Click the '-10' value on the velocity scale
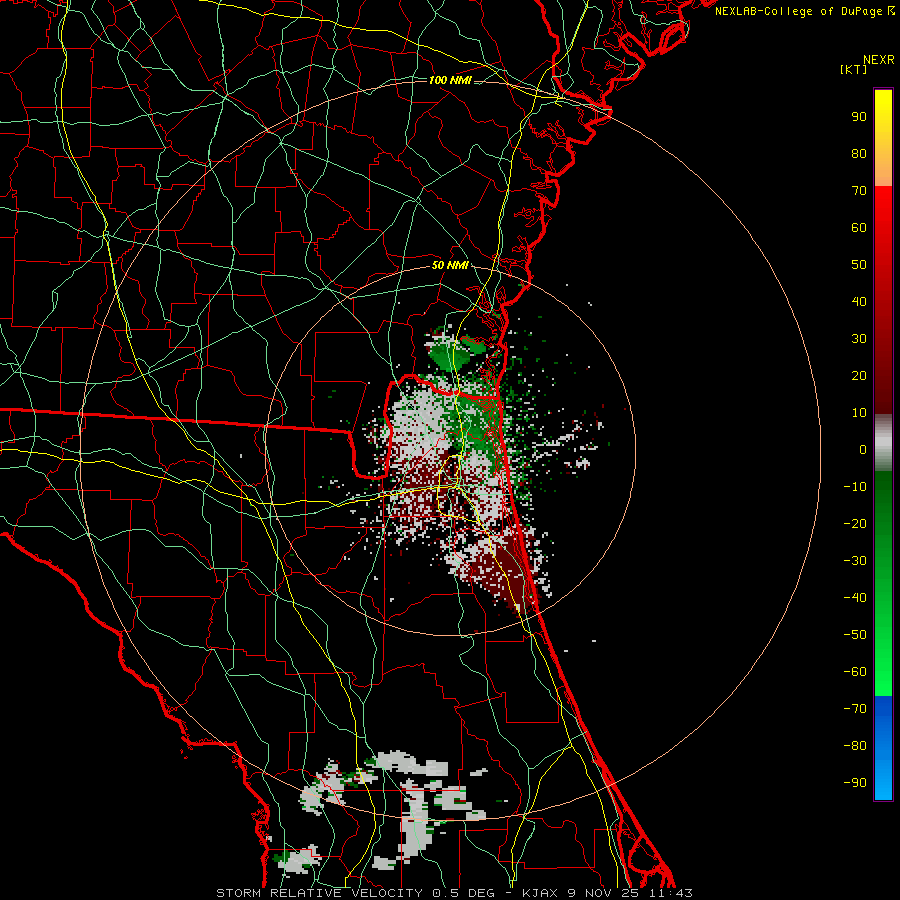Viewport: 900px width, 900px height. [x=855, y=487]
